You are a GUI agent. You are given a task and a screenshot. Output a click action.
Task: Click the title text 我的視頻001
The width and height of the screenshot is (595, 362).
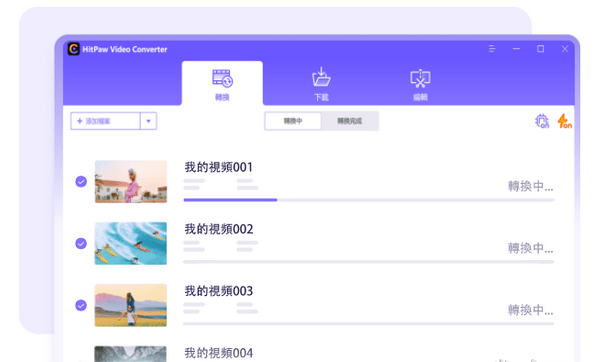click(x=219, y=167)
